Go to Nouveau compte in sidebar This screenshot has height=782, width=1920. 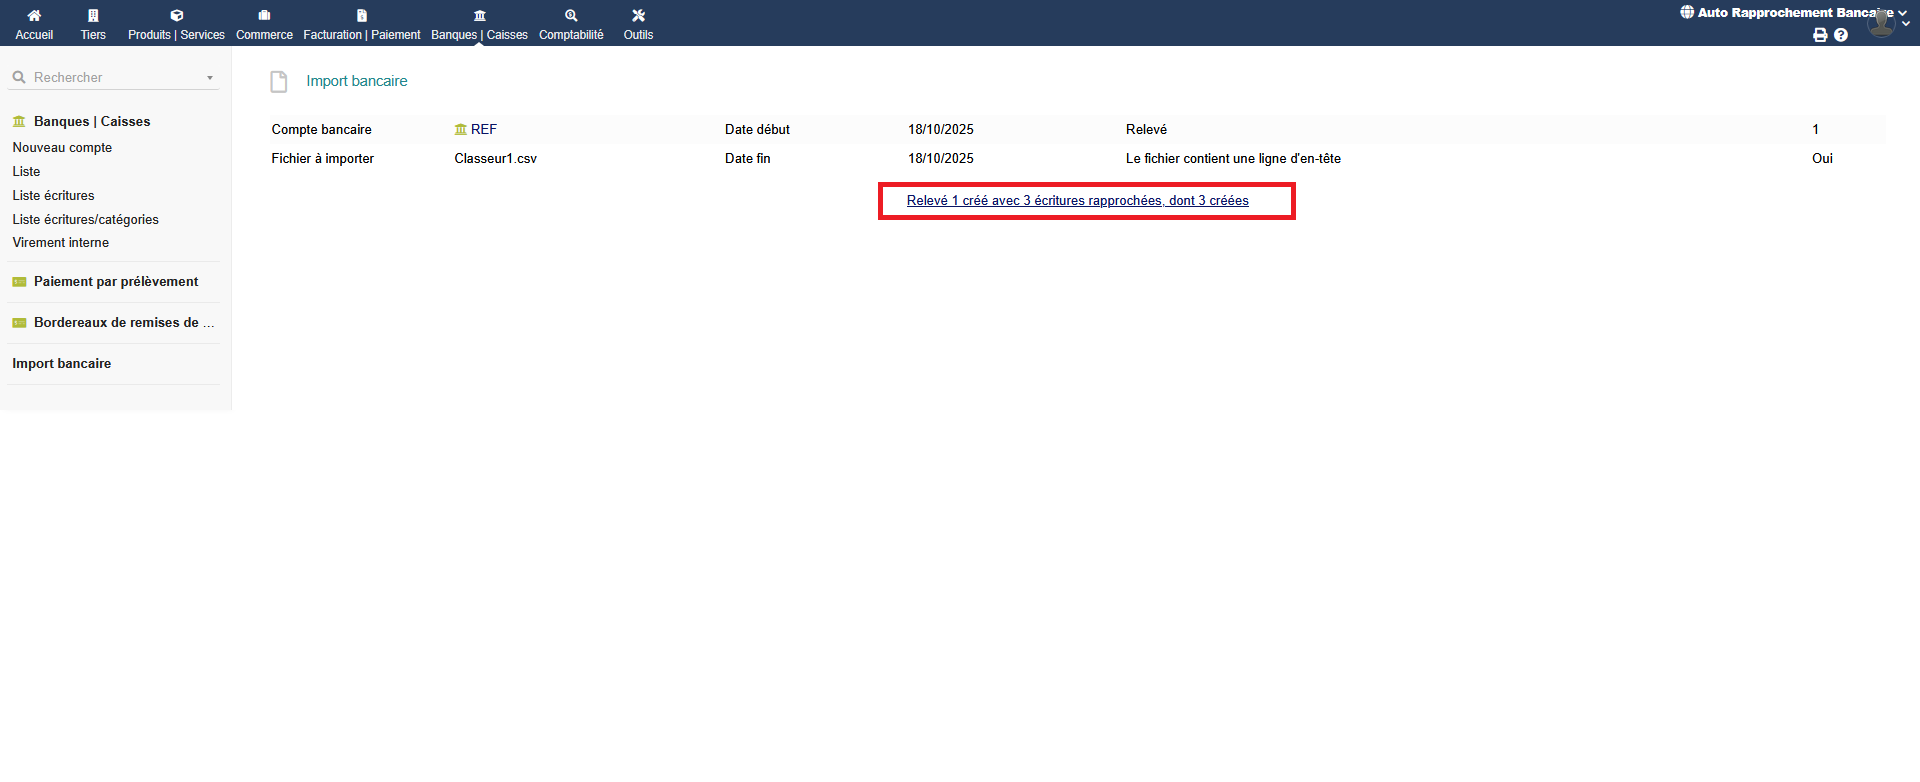pos(62,148)
